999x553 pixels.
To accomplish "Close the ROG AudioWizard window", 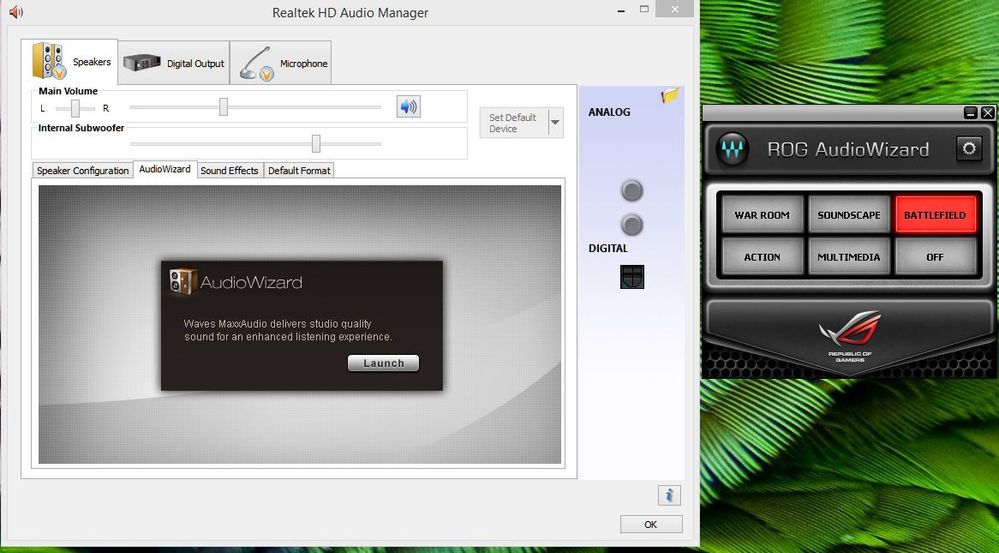I will click(988, 113).
